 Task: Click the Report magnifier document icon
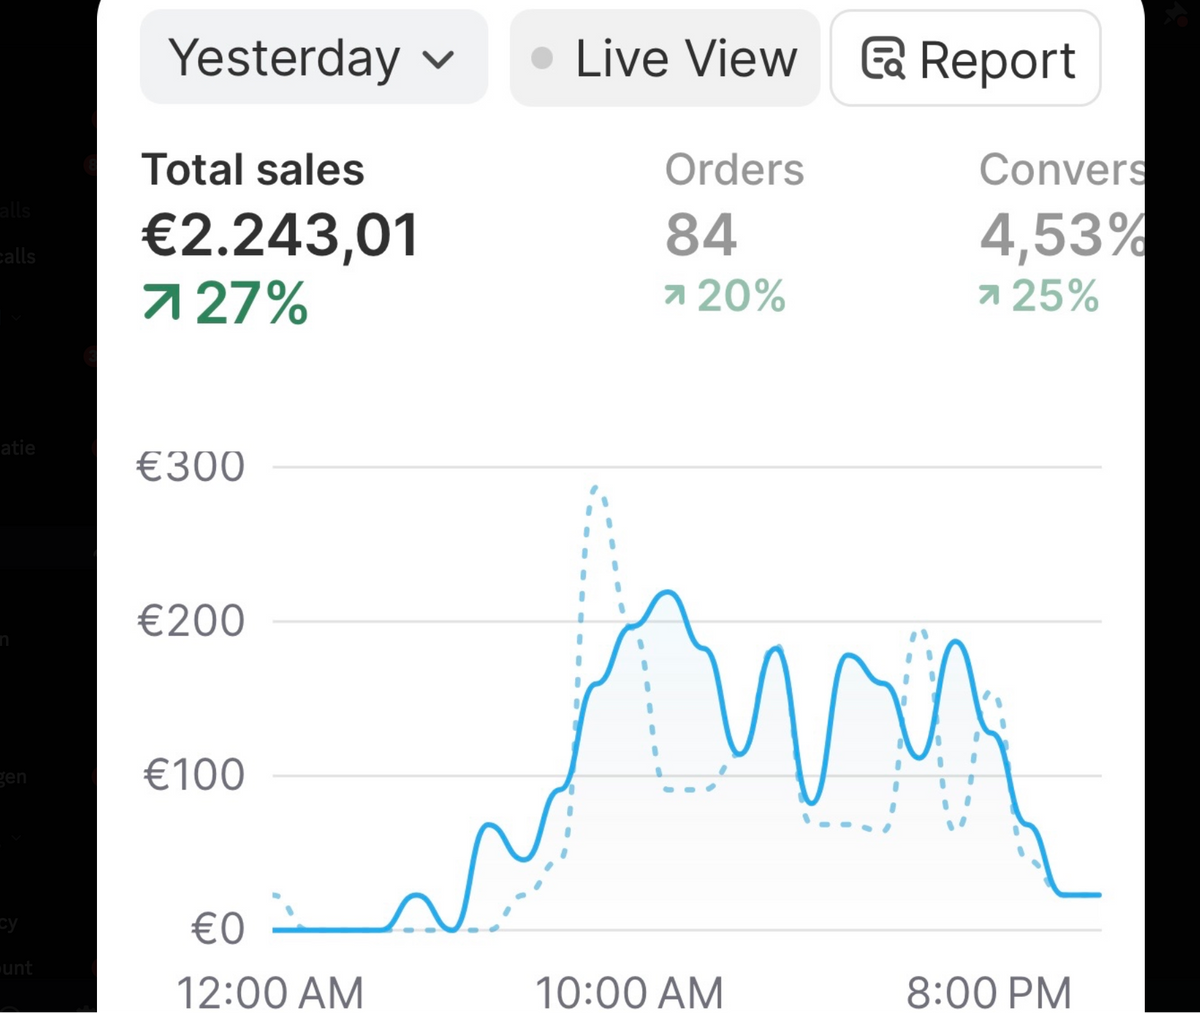tap(883, 59)
